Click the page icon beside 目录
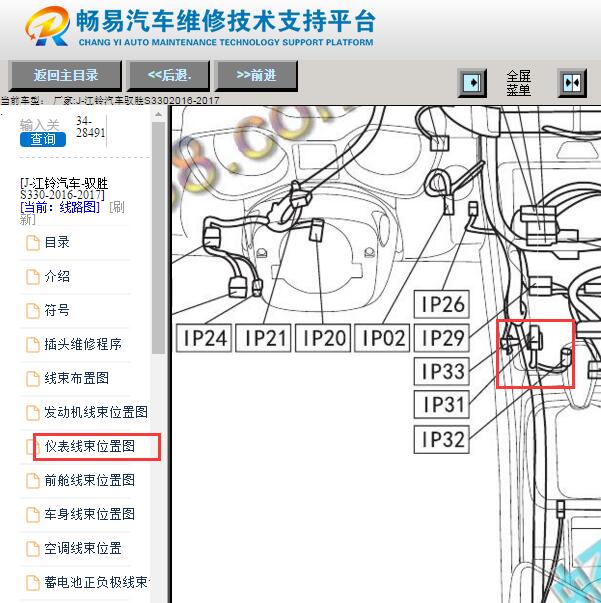This screenshot has width=601, height=603. (33, 243)
